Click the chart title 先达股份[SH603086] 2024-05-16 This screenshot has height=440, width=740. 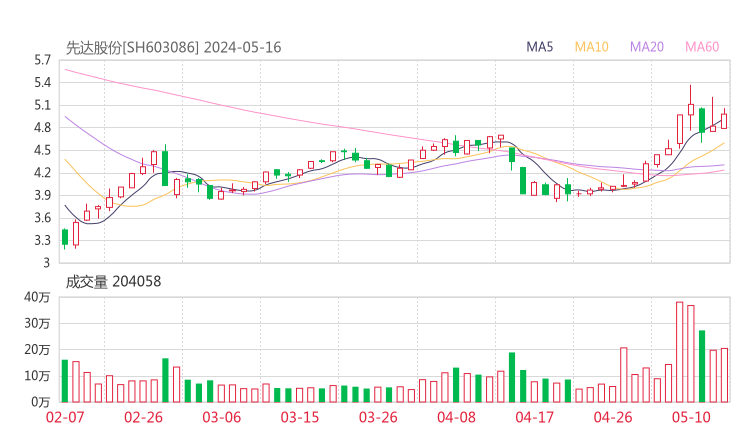coord(173,48)
